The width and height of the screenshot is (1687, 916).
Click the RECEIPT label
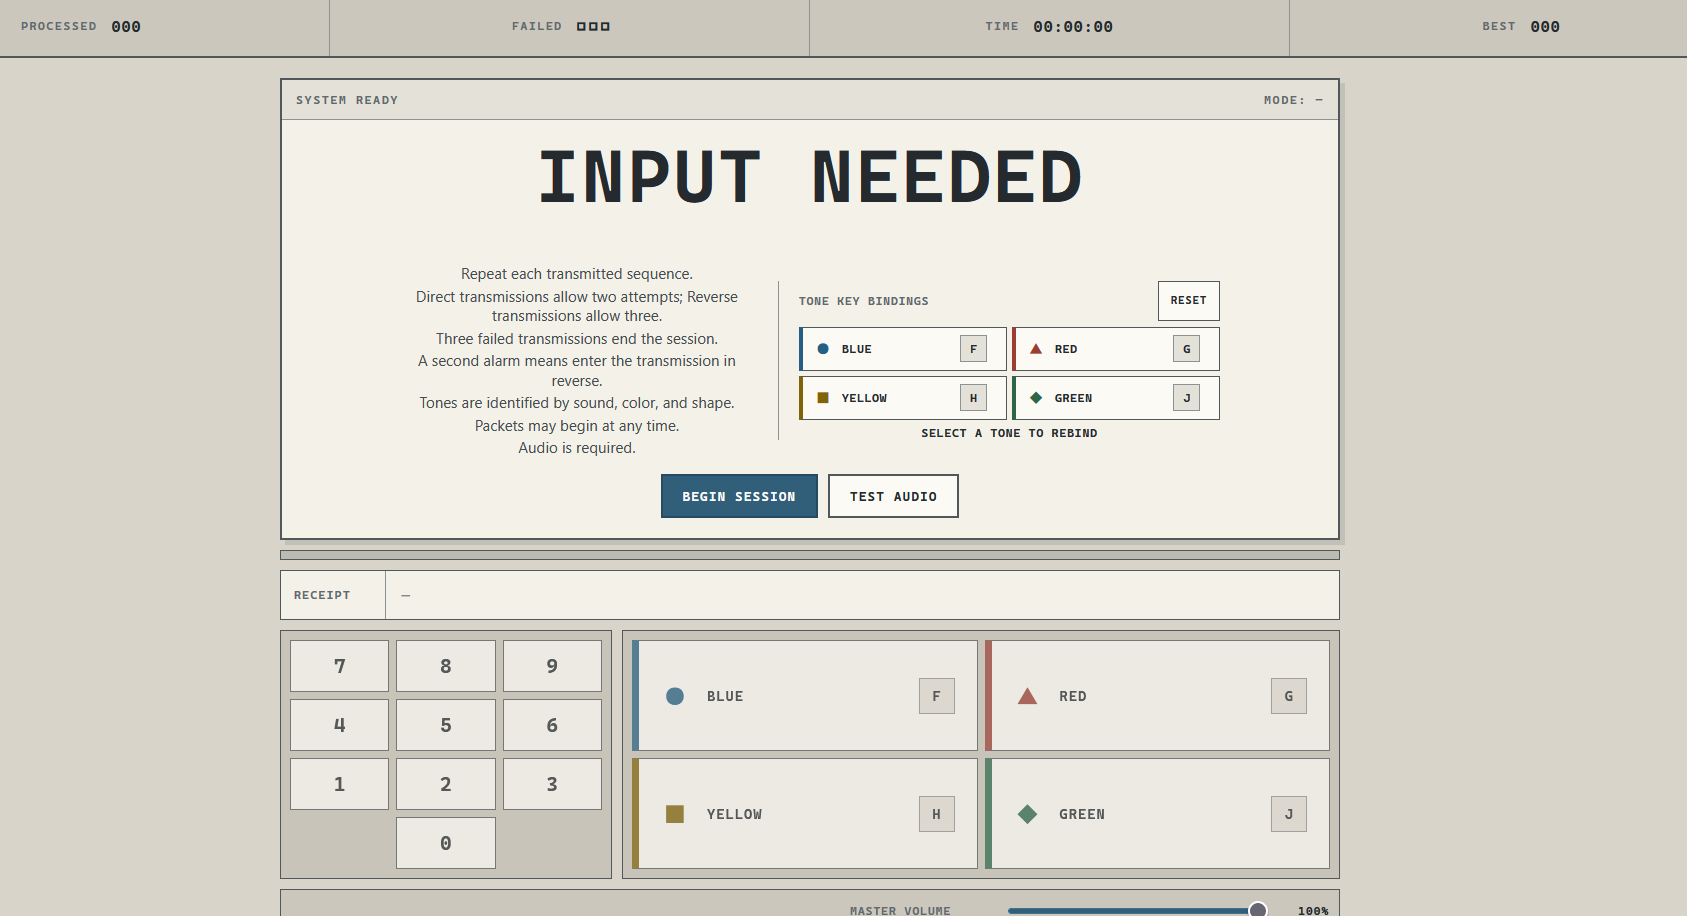click(322, 595)
